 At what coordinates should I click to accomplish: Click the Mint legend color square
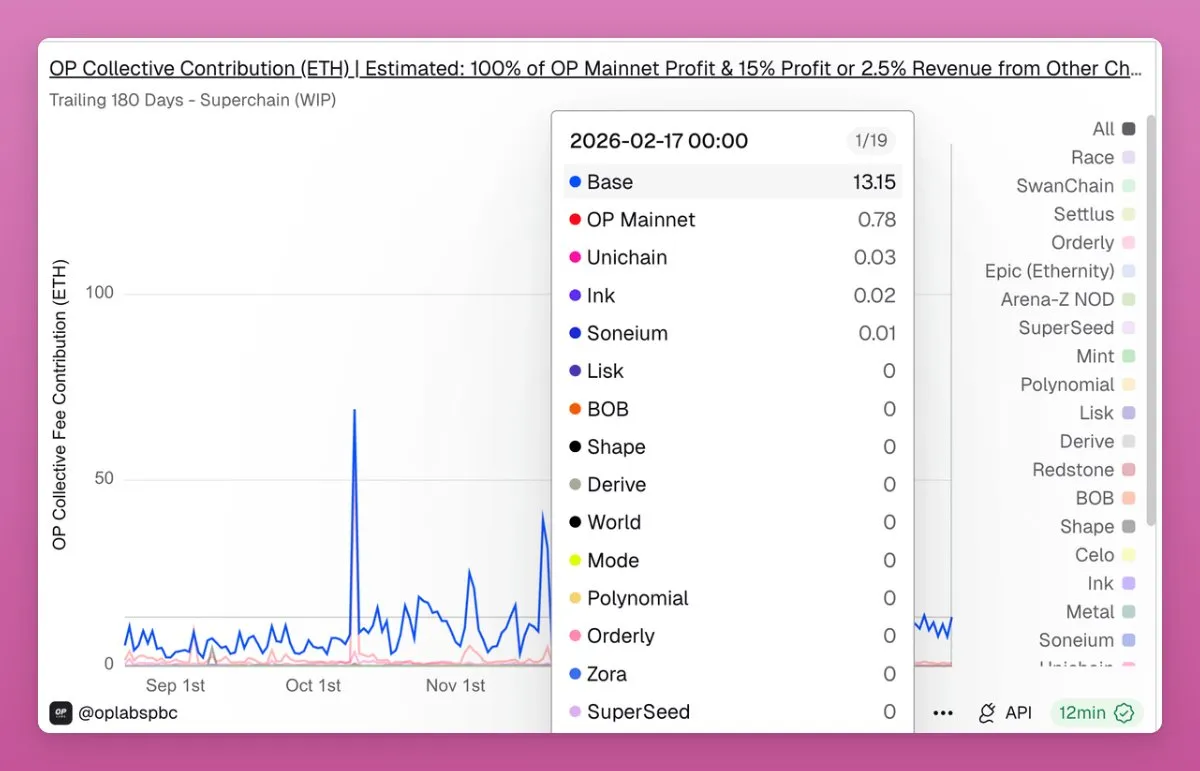point(1128,357)
